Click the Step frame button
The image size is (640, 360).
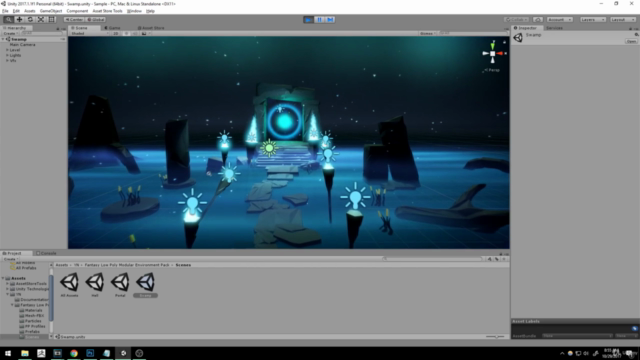(330, 19)
